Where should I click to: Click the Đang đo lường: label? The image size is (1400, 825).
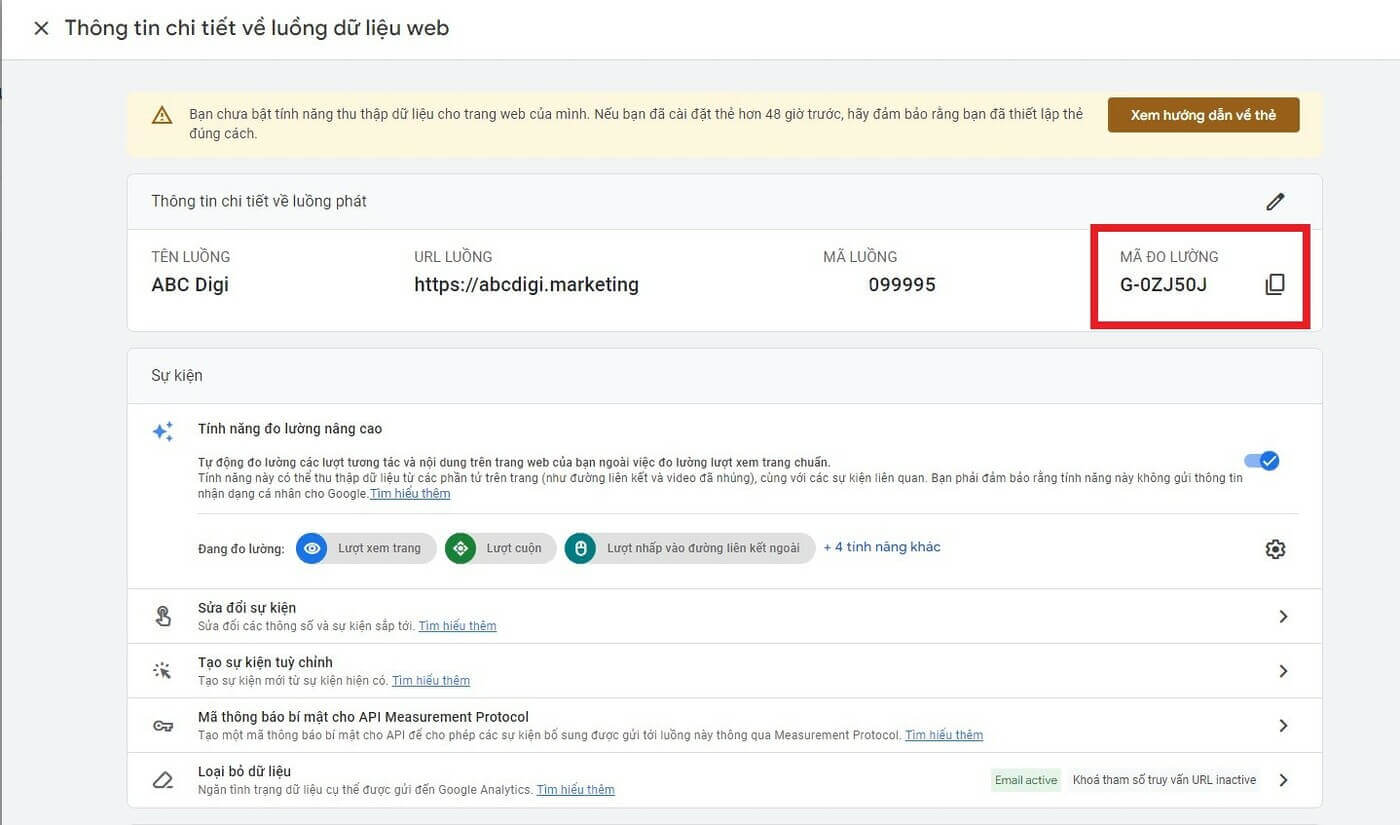pyautogui.click(x=241, y=549)
